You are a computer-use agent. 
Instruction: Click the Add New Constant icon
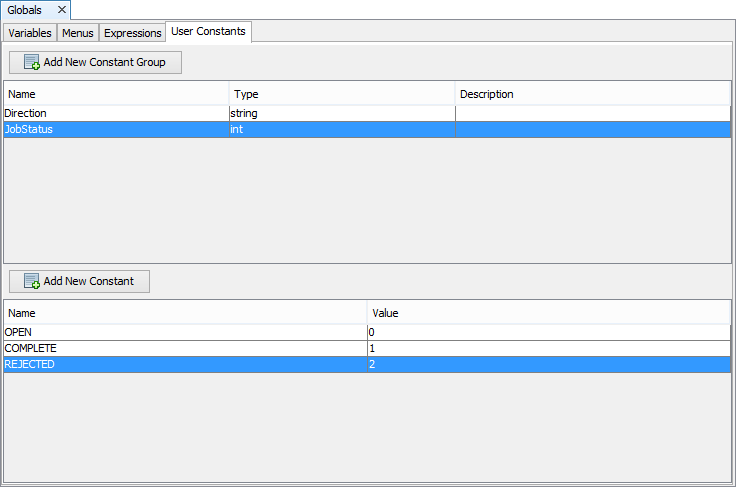click(x=32, y=281)
